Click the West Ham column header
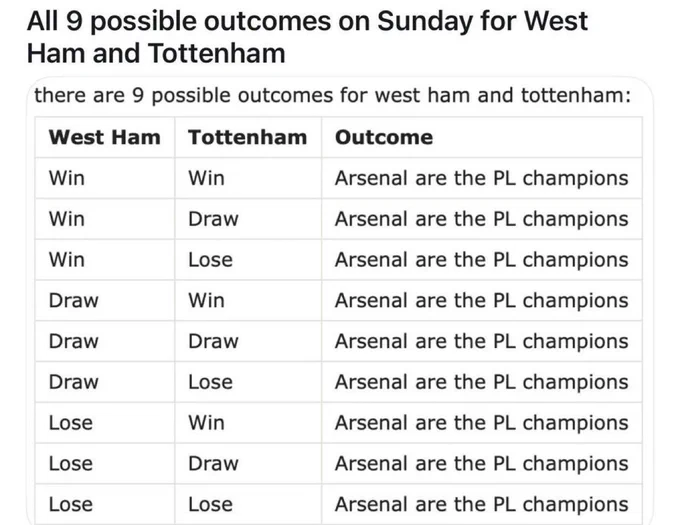The image size is (680, 525). coord(105,137)
